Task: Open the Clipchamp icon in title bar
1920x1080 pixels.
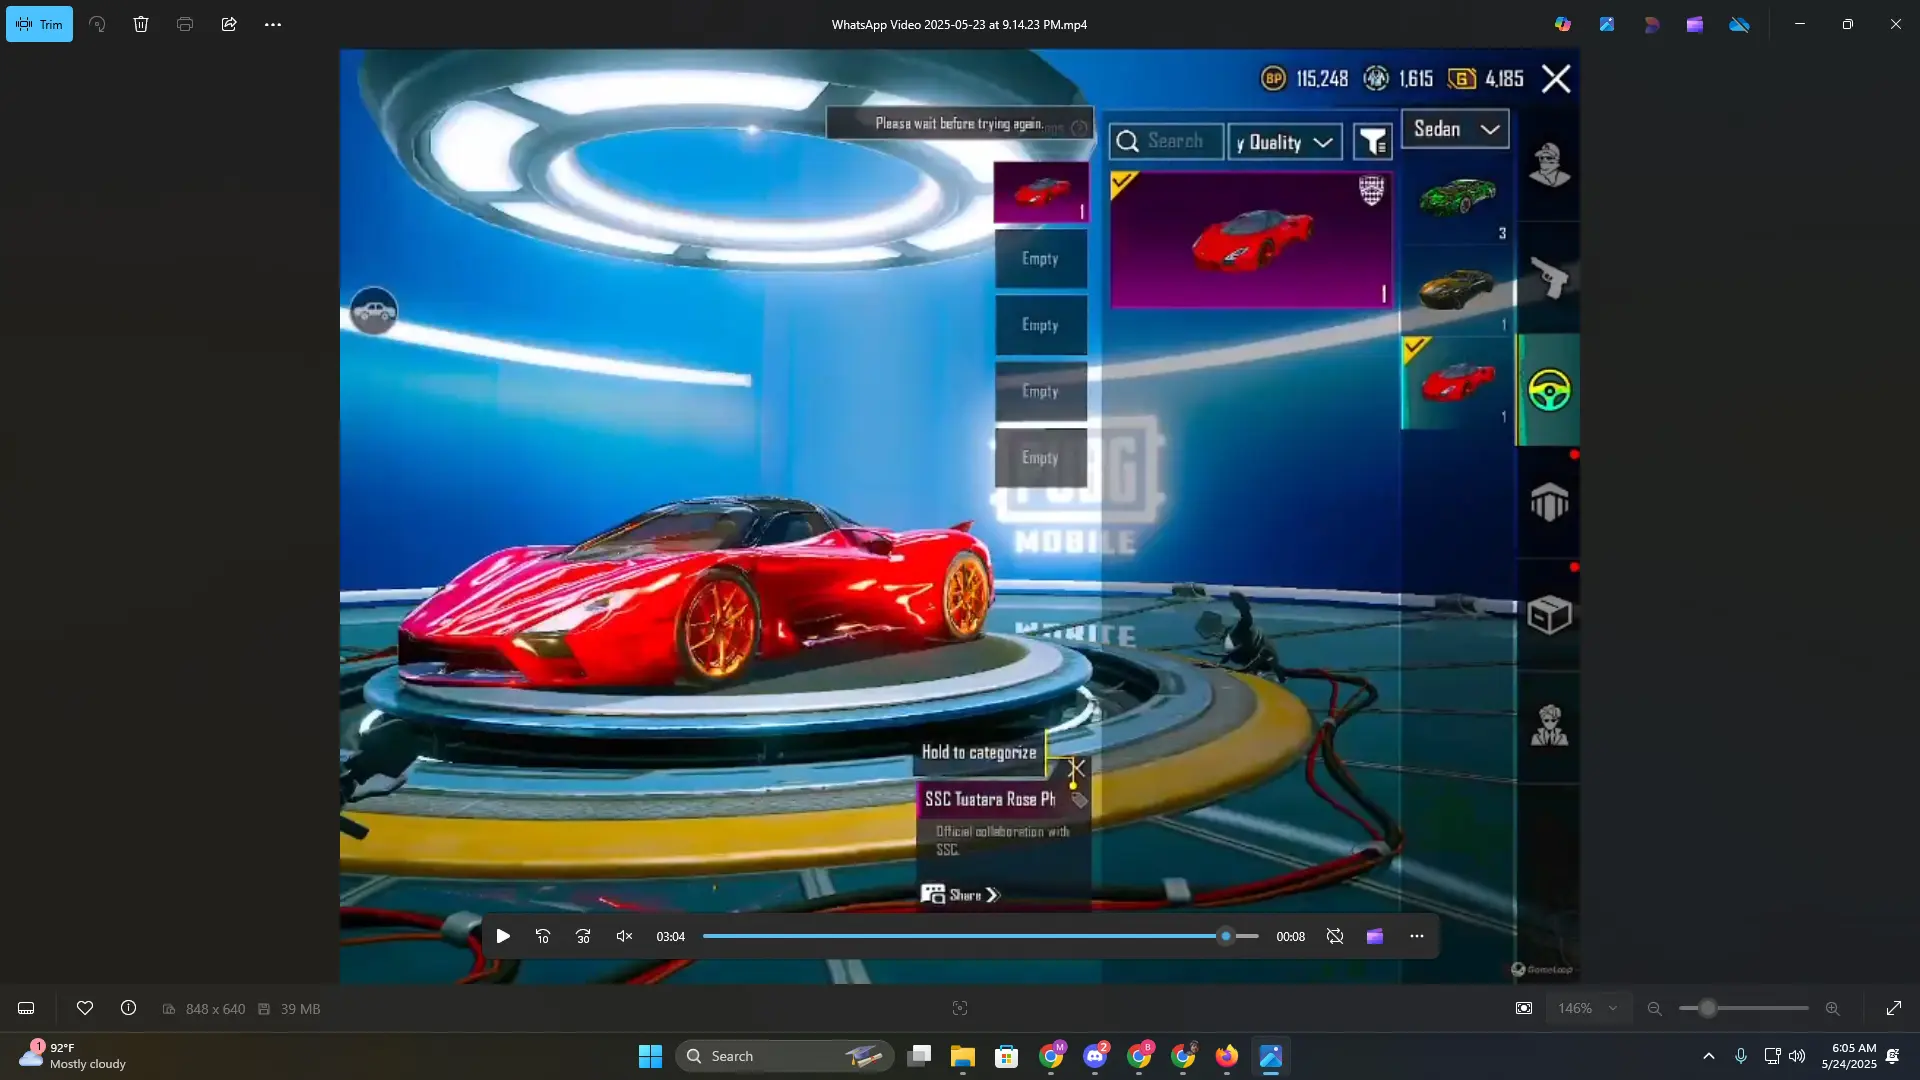Action: point(1695,24)
